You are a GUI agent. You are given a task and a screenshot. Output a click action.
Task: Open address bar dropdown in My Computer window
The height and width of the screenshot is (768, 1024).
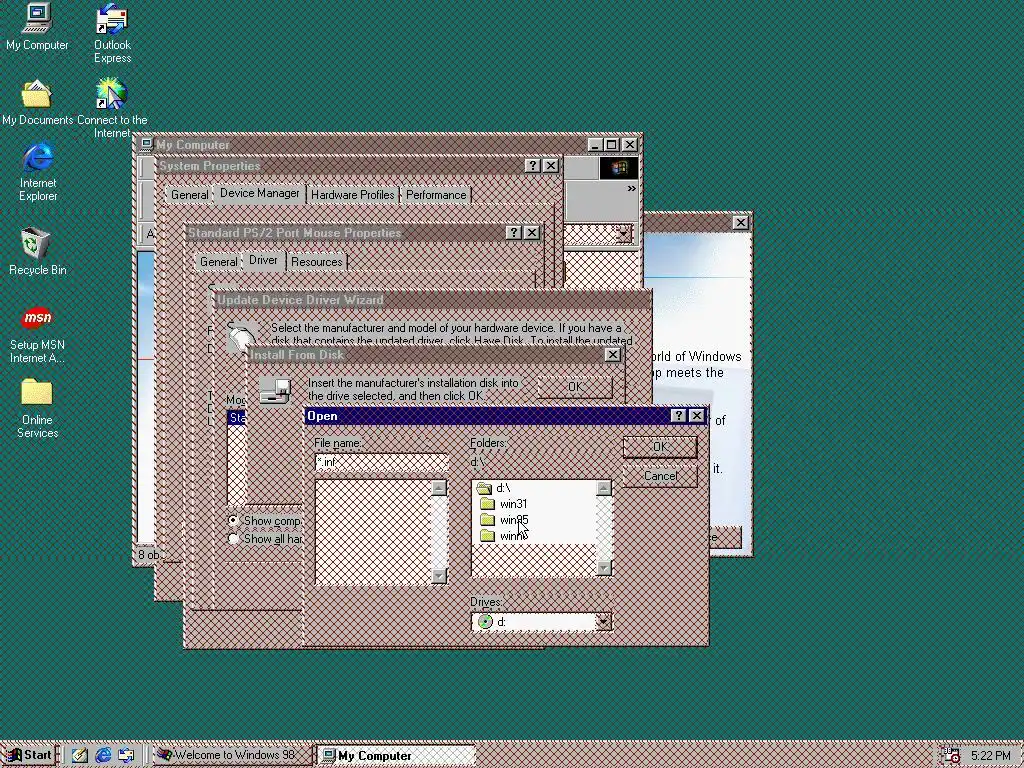coord(624,234)
